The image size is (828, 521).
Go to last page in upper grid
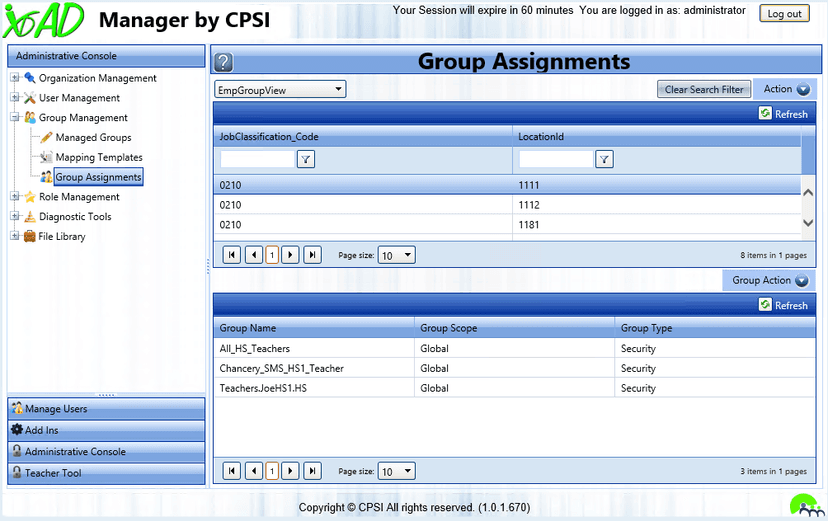pyautogui.click(x=313, y=255)
